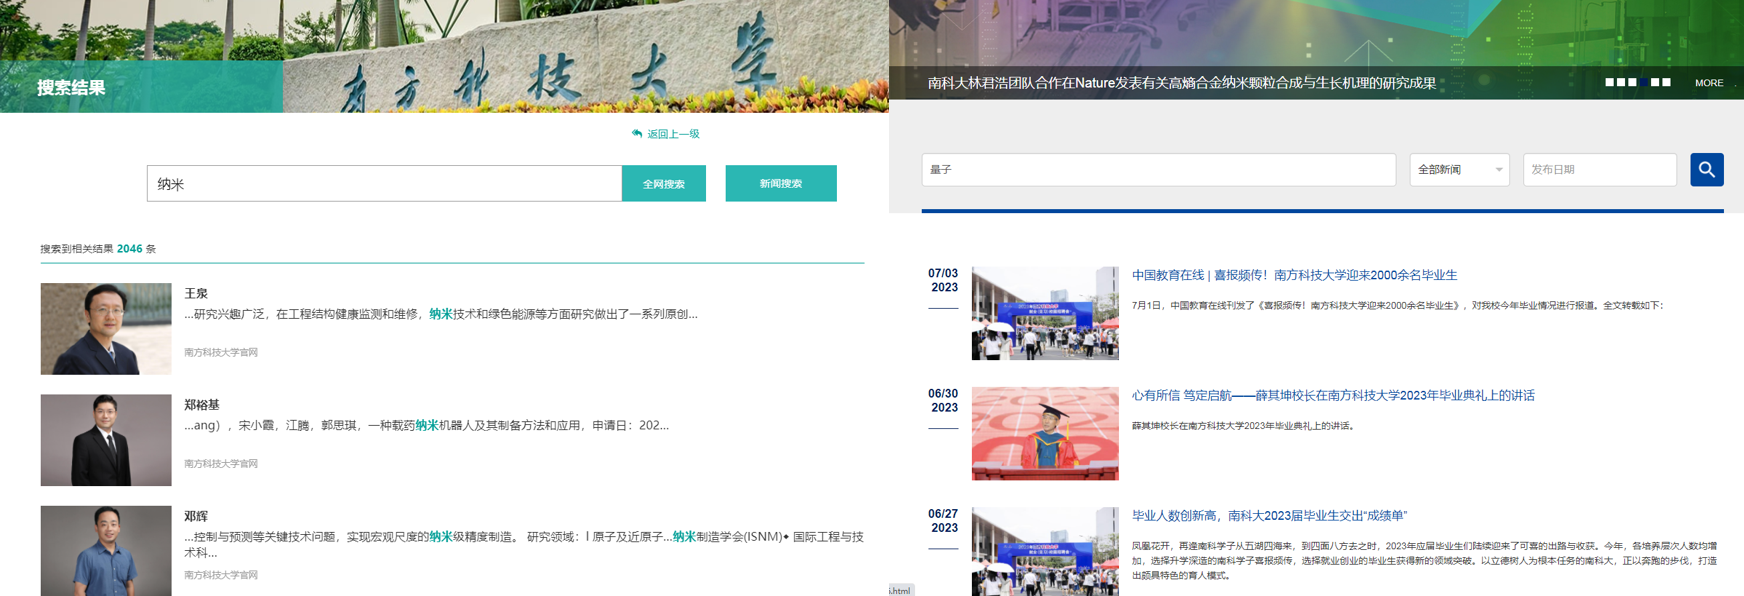Click the blue magnifier search button
The image size is (1744, 596).
(1707, 170)
